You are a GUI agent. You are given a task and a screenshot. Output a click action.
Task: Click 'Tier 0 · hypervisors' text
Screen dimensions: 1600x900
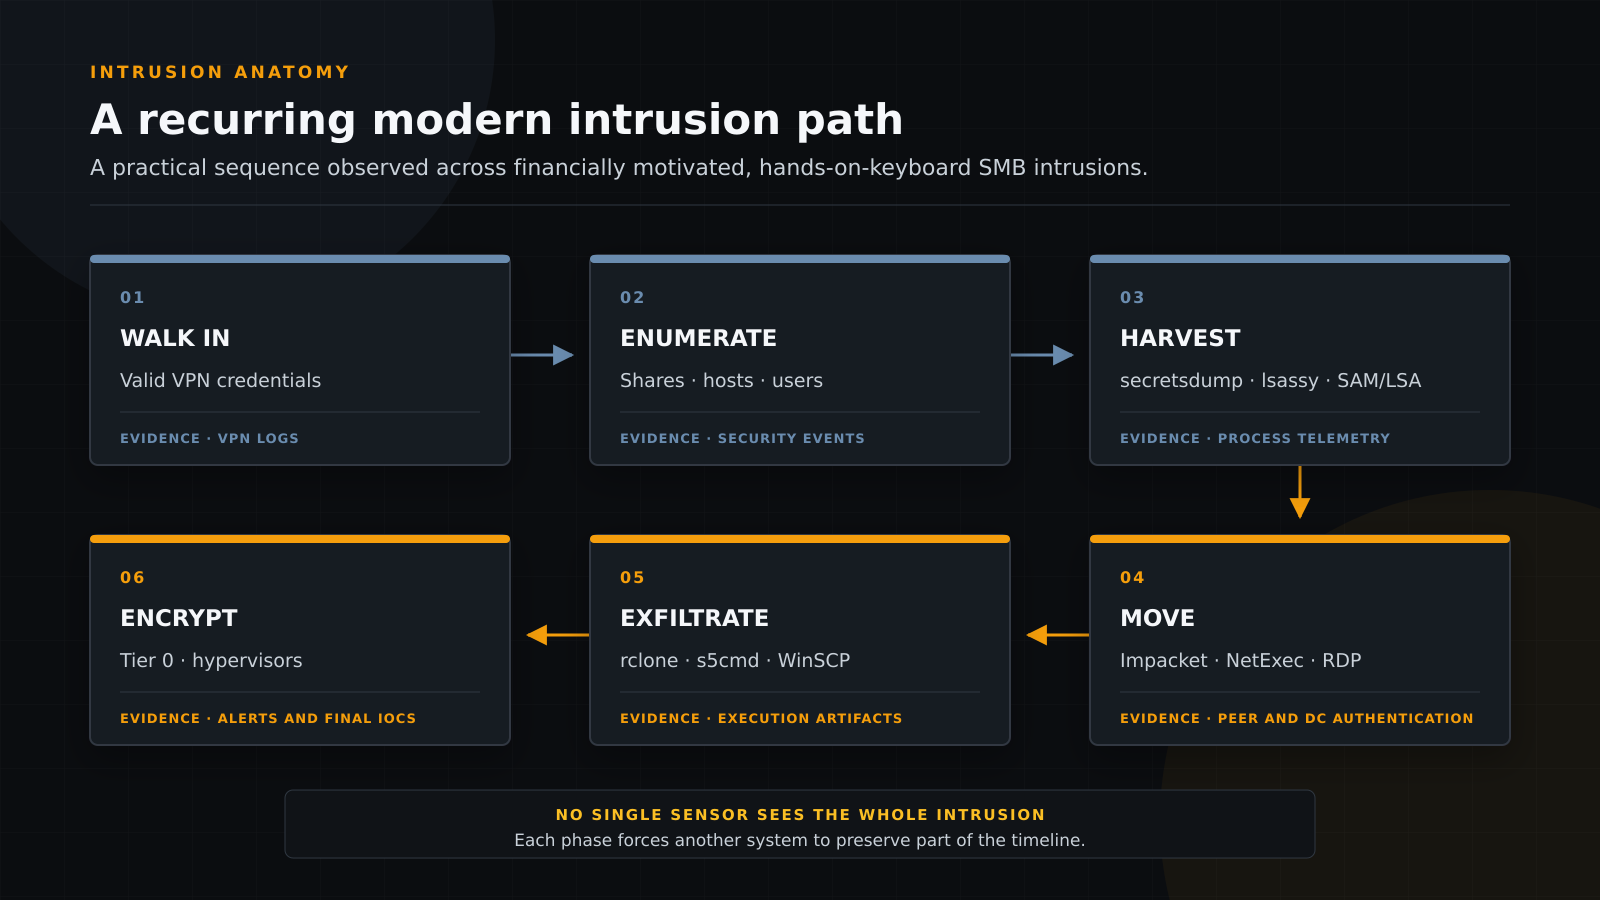point(211,660)
